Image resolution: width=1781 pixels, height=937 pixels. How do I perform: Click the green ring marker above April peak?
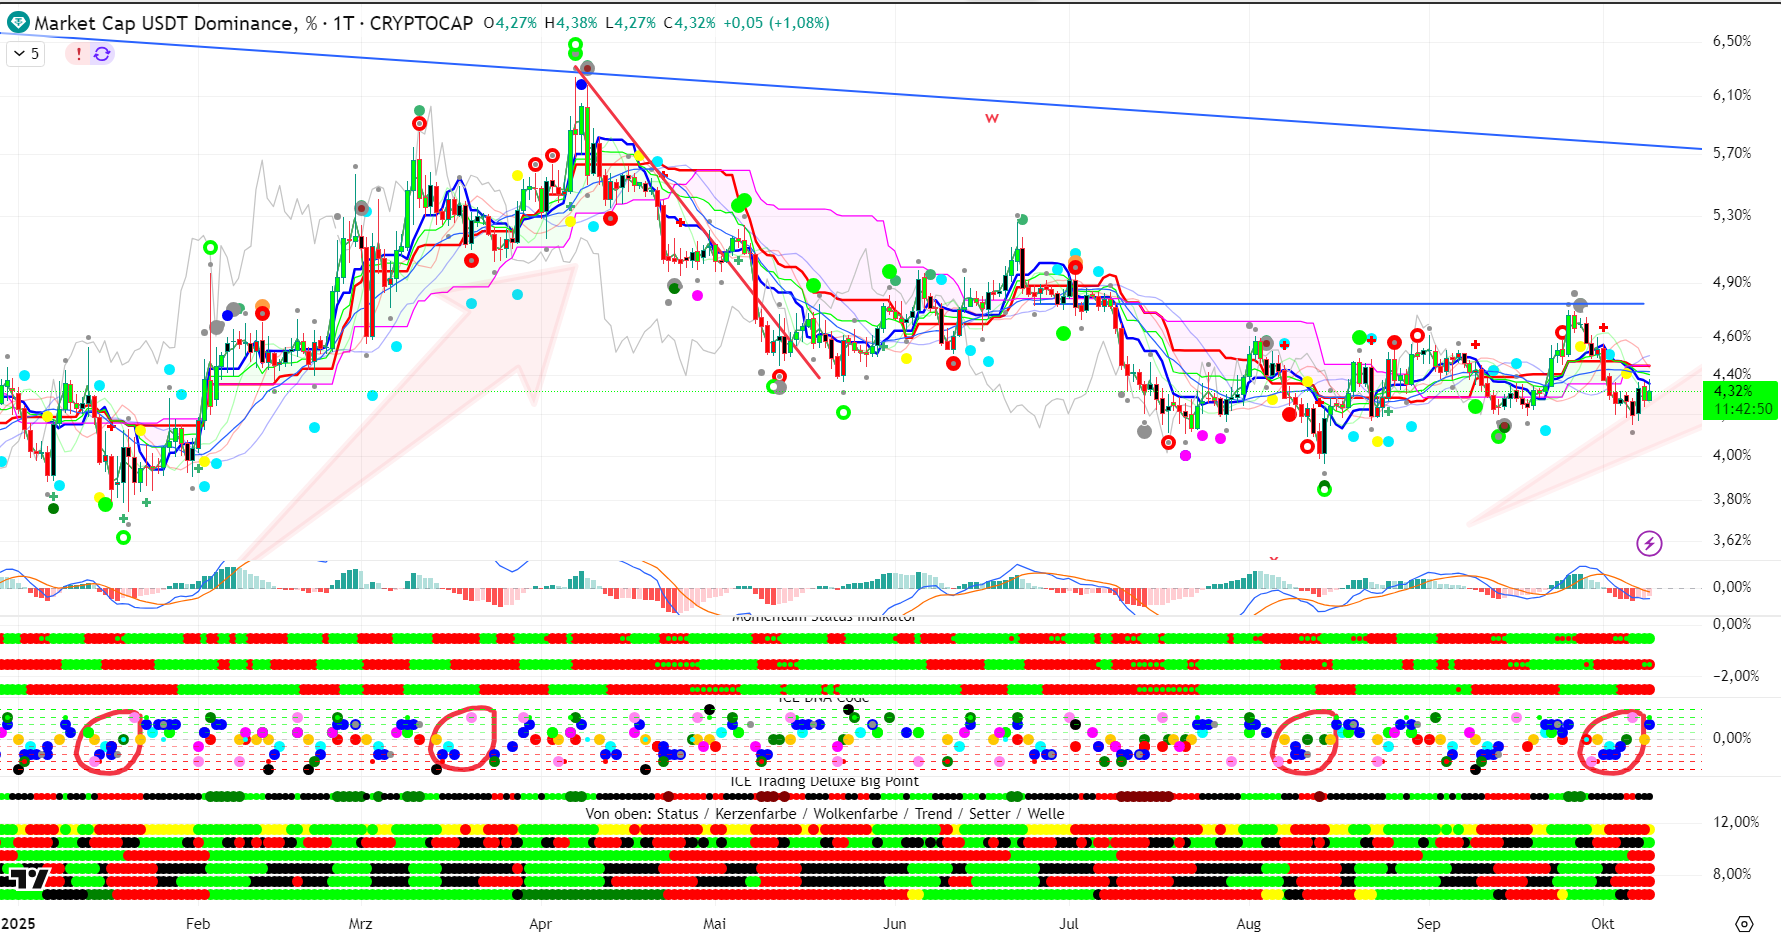click(575, 45)
